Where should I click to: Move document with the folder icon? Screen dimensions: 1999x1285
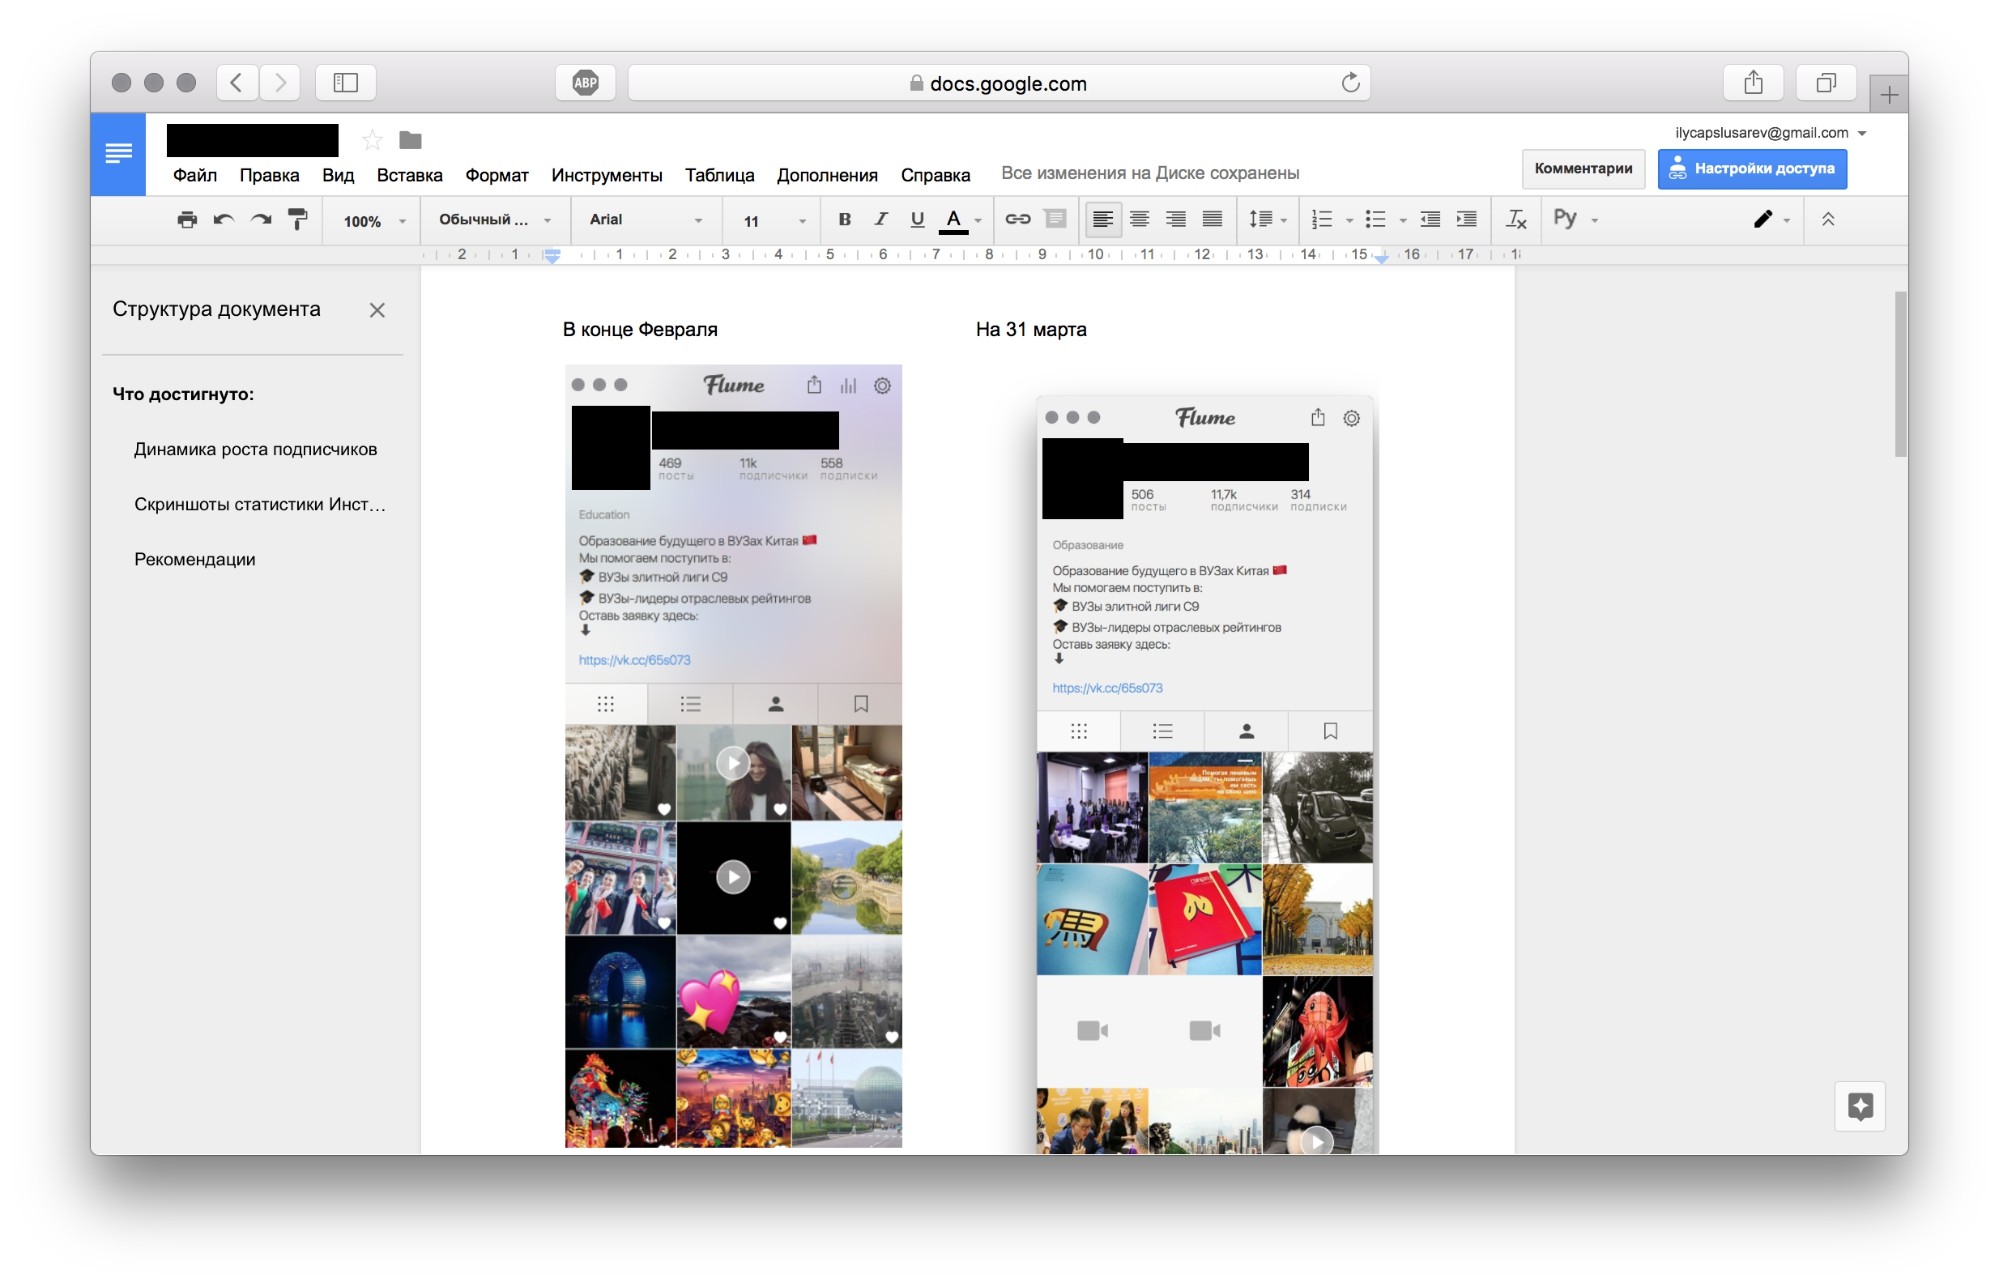click(x=411, y=140)
